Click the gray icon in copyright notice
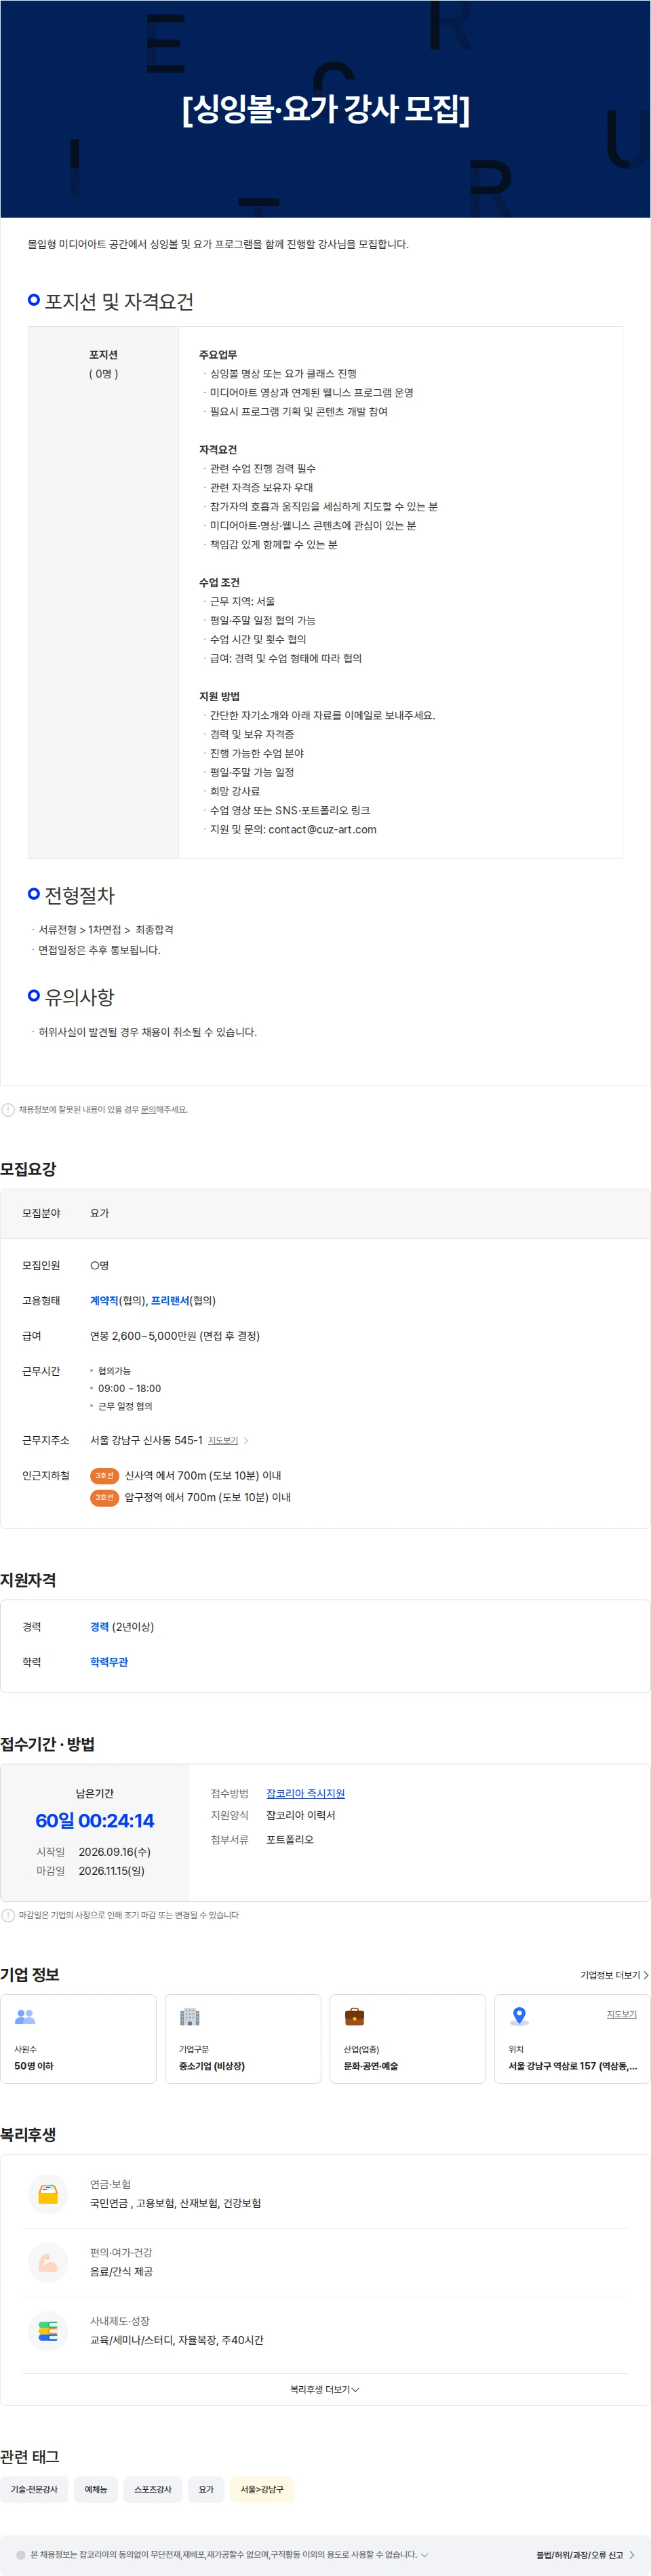Screen dimensions: 651x2576 pyautogui.click(x=21, y=2554)
